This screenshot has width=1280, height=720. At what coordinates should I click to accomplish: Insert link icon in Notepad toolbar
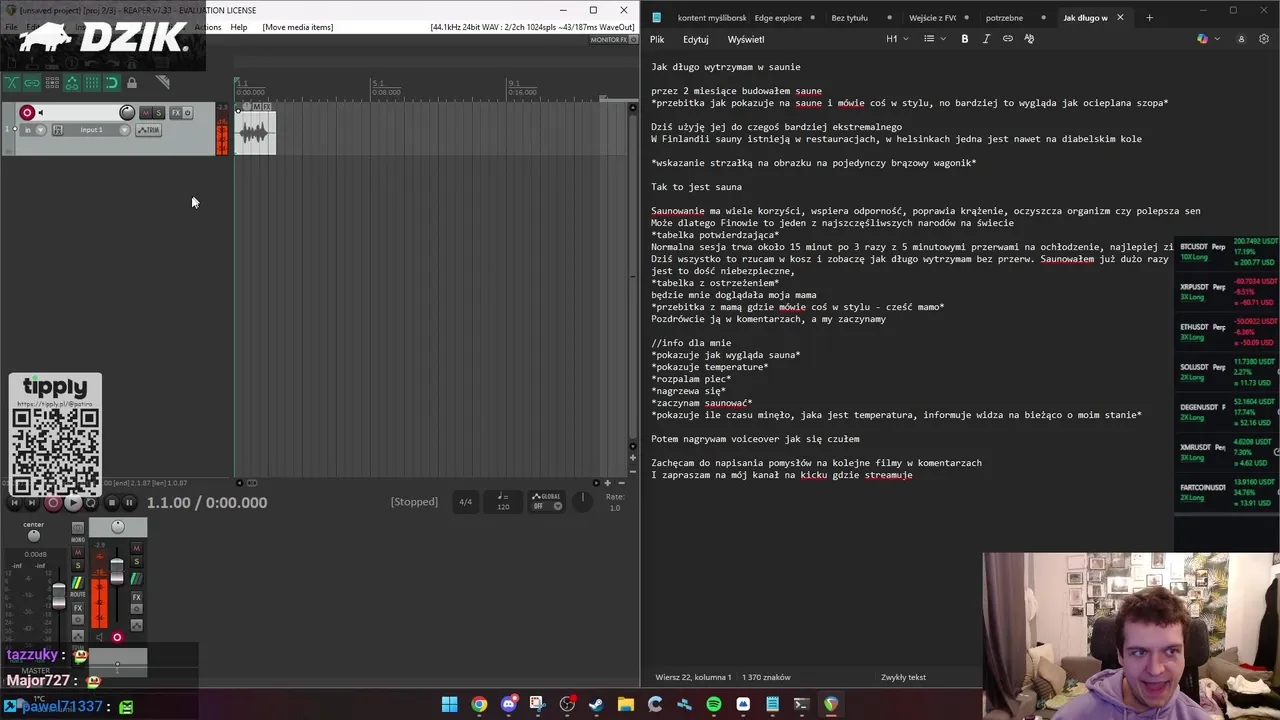point(1008,39)
